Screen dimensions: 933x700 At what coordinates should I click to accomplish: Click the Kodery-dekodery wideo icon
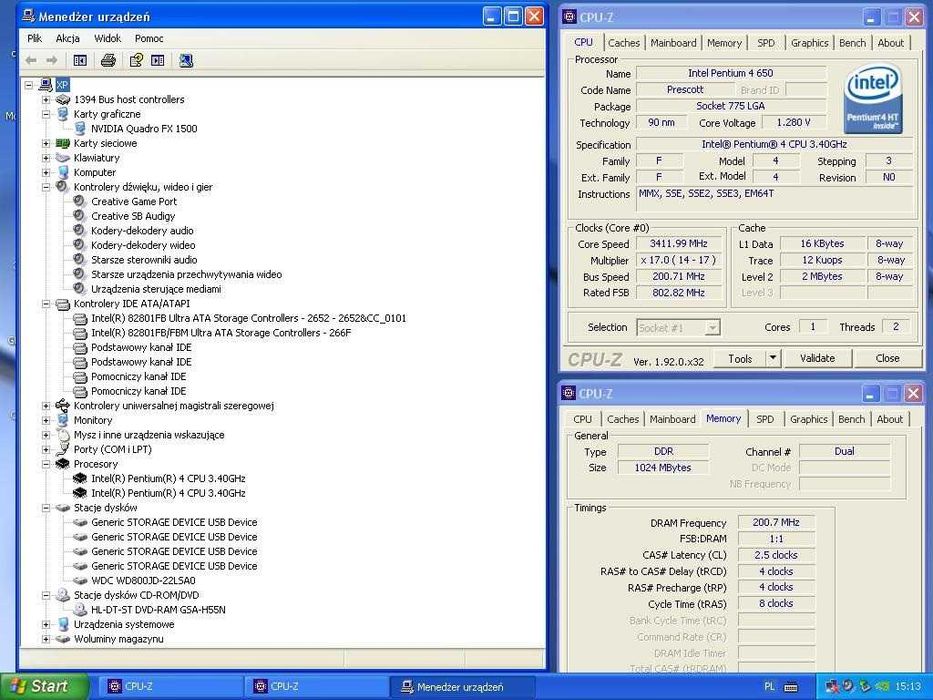click(x=80, y=245)
